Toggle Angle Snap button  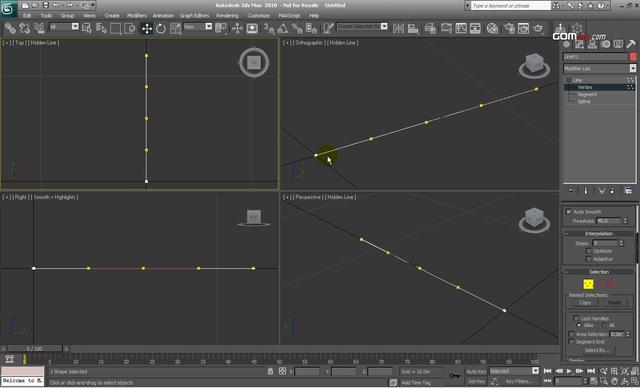click(283, 28)
